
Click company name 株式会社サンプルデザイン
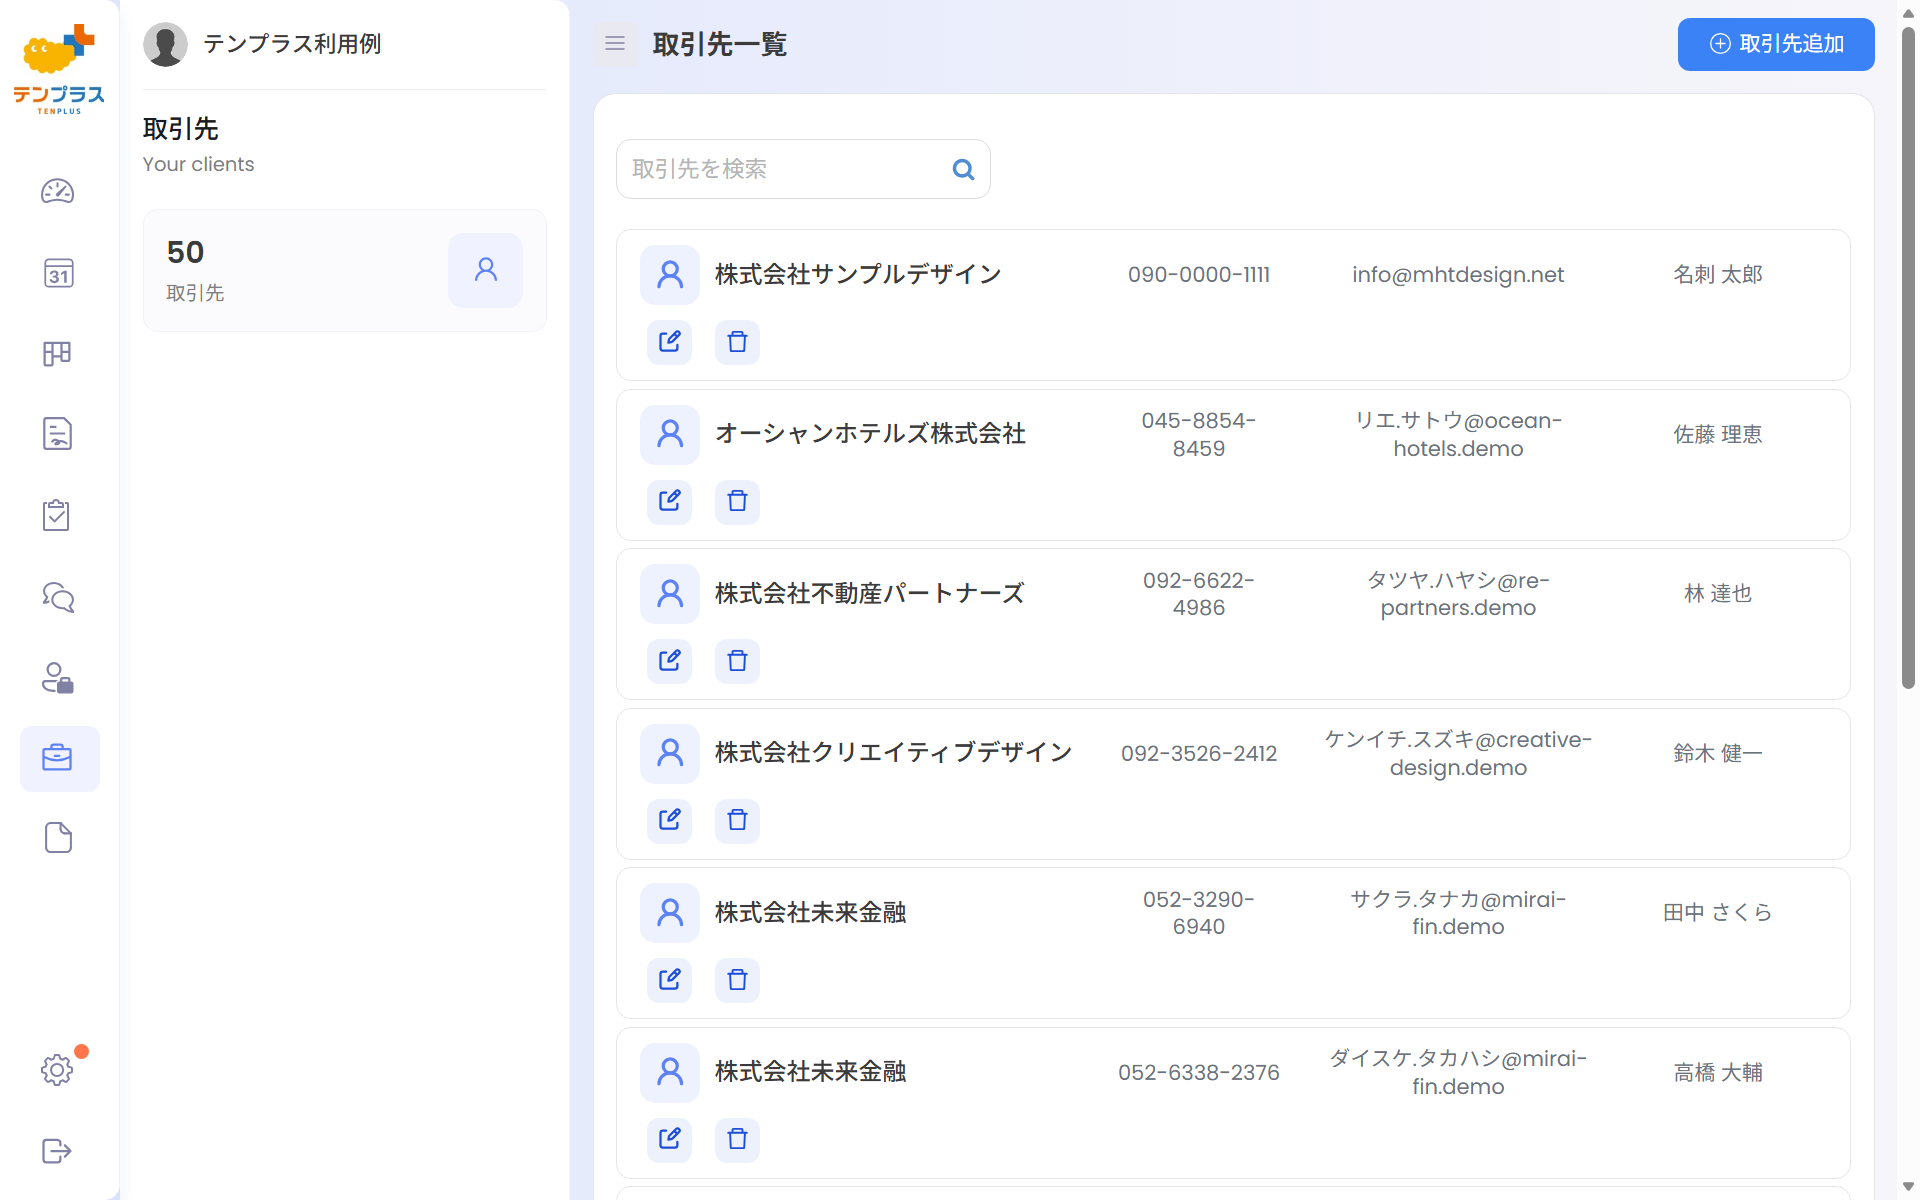click(x=858, y=274)
